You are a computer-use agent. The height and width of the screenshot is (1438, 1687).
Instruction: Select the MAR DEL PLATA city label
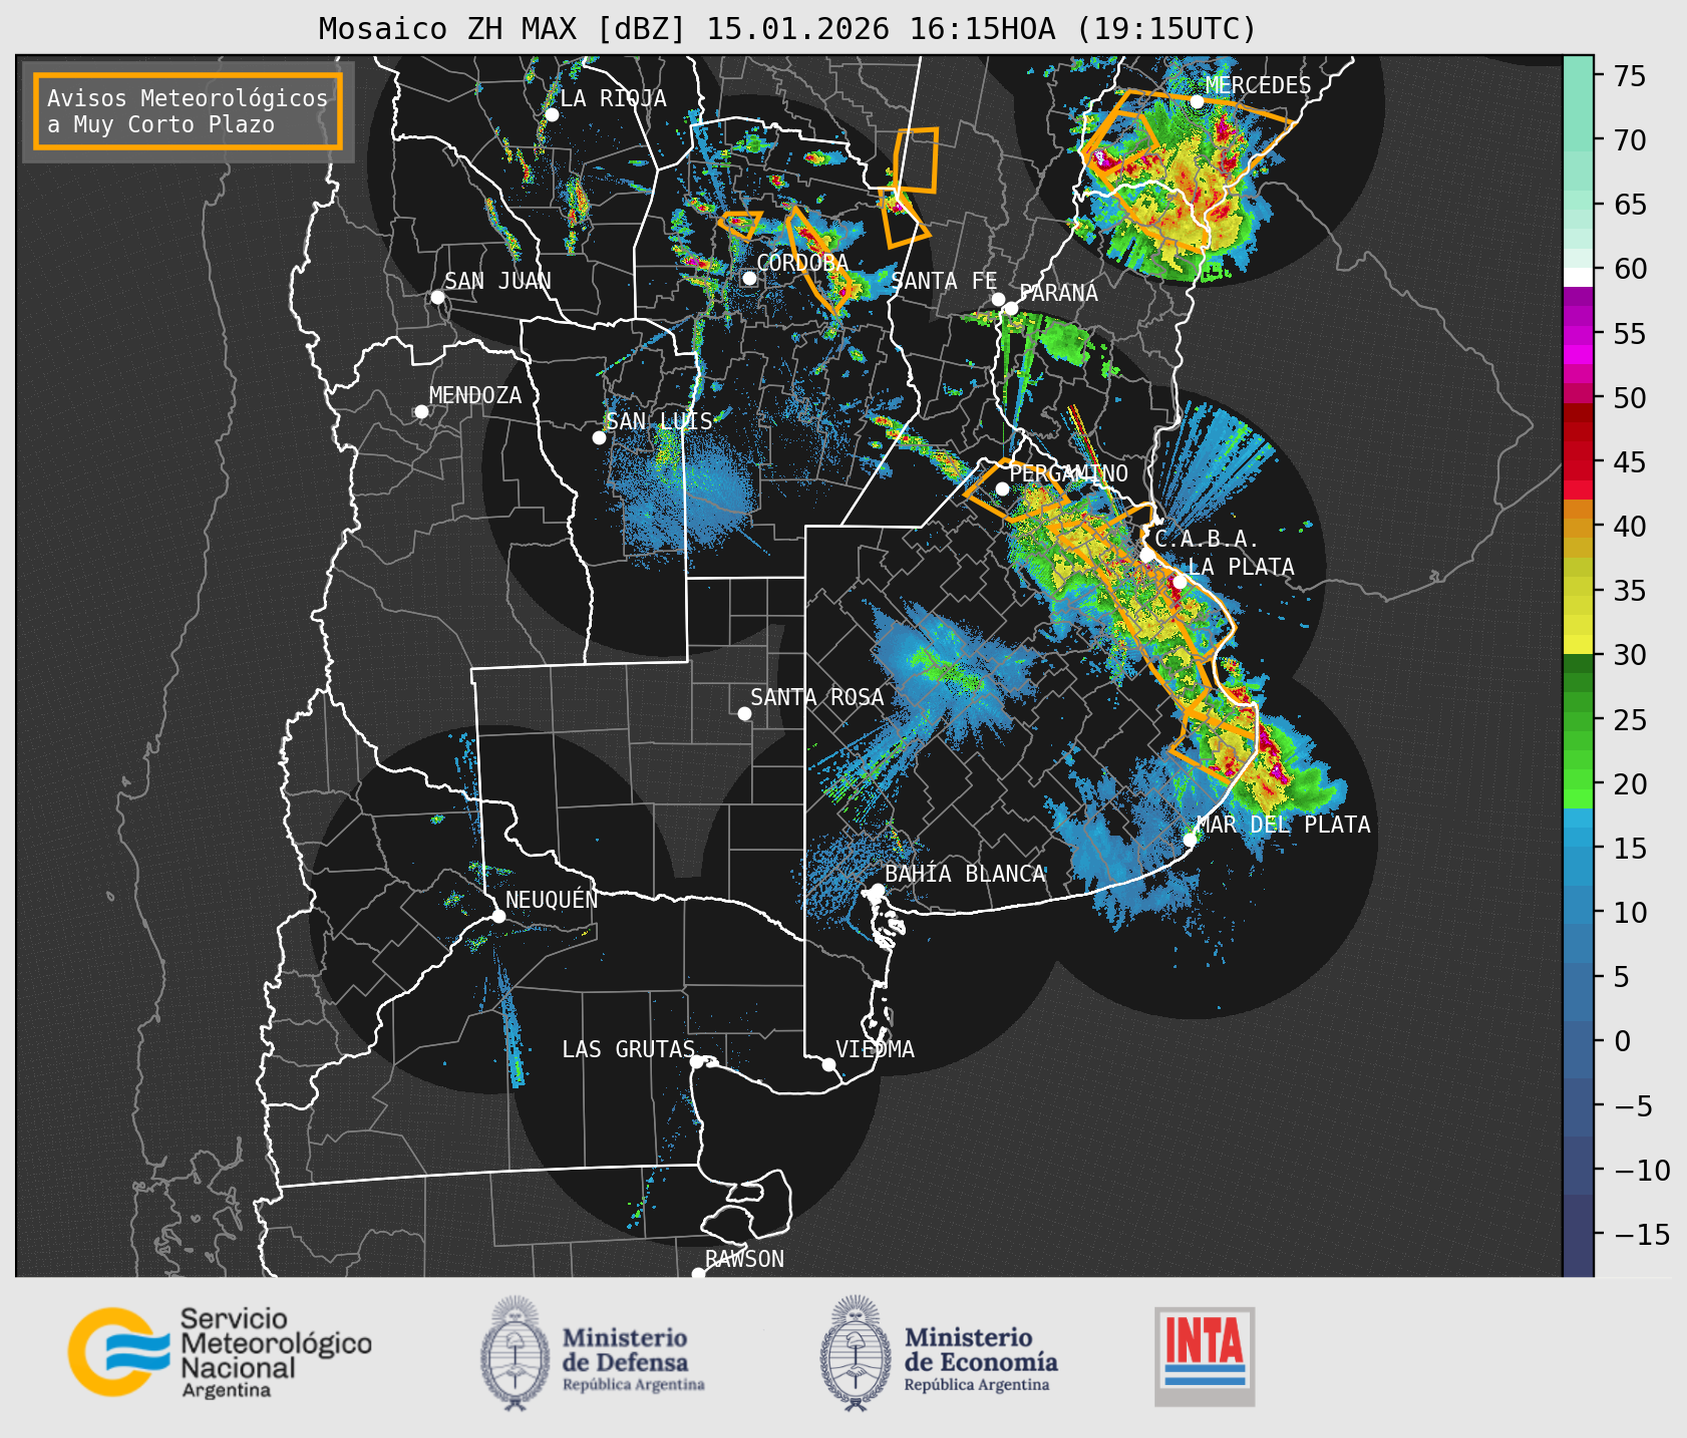[x=1283, y=825]
